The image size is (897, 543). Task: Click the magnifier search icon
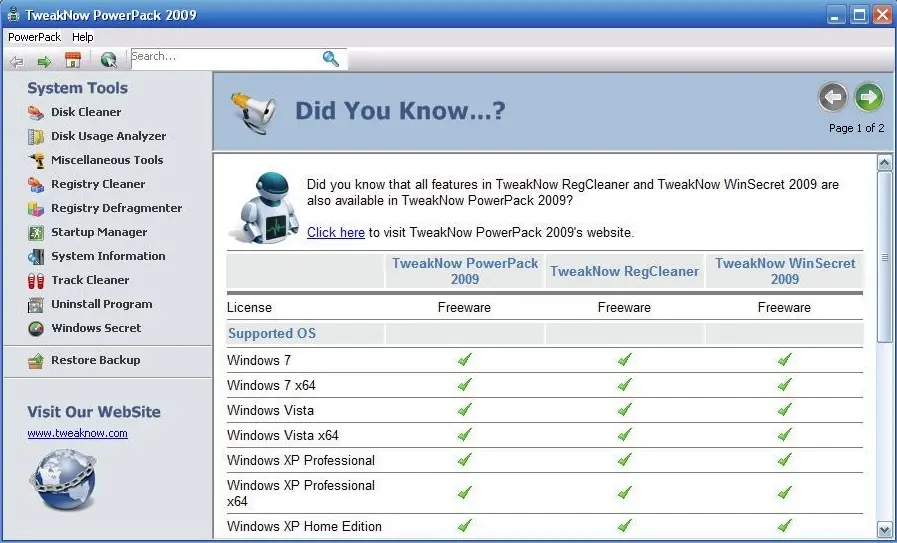click(331, 58)
